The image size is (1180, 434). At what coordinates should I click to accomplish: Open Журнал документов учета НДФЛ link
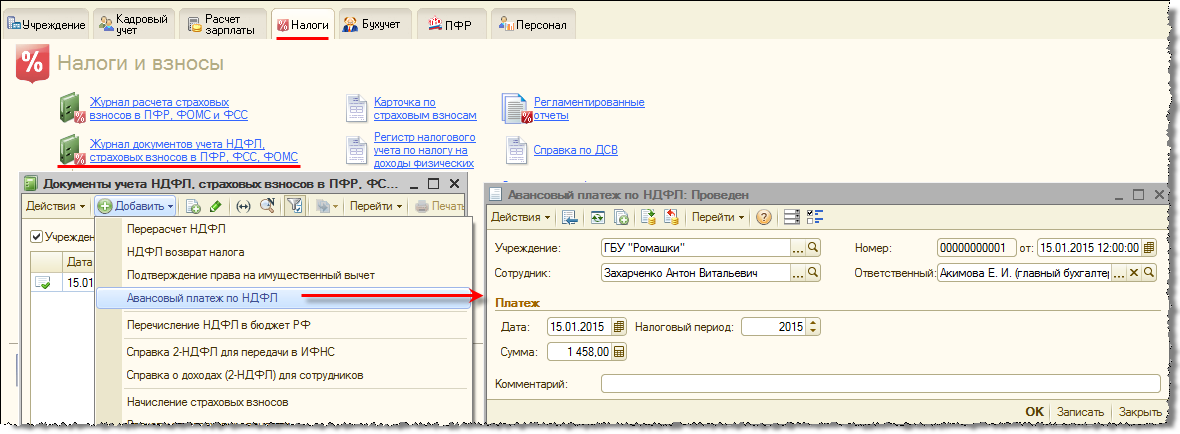pos(194,150)
